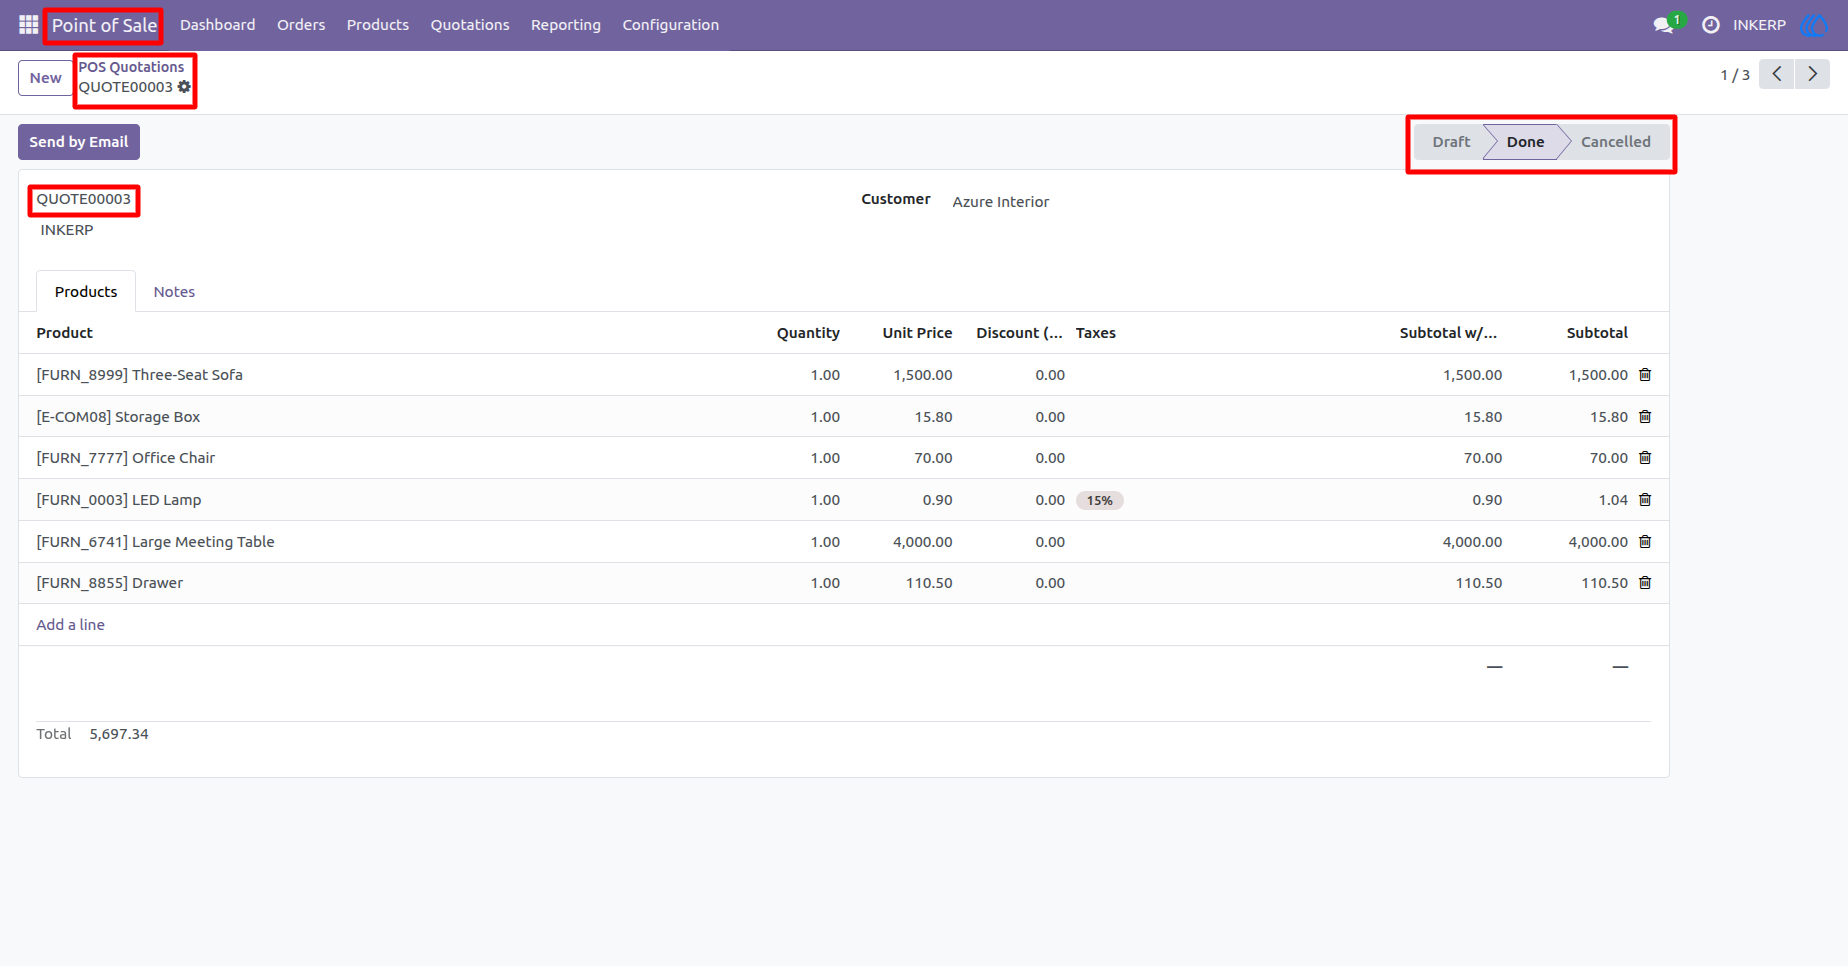Delete the Storage Box line
This screenshot has width=1848, height=966.
(x=1645, y=417)
